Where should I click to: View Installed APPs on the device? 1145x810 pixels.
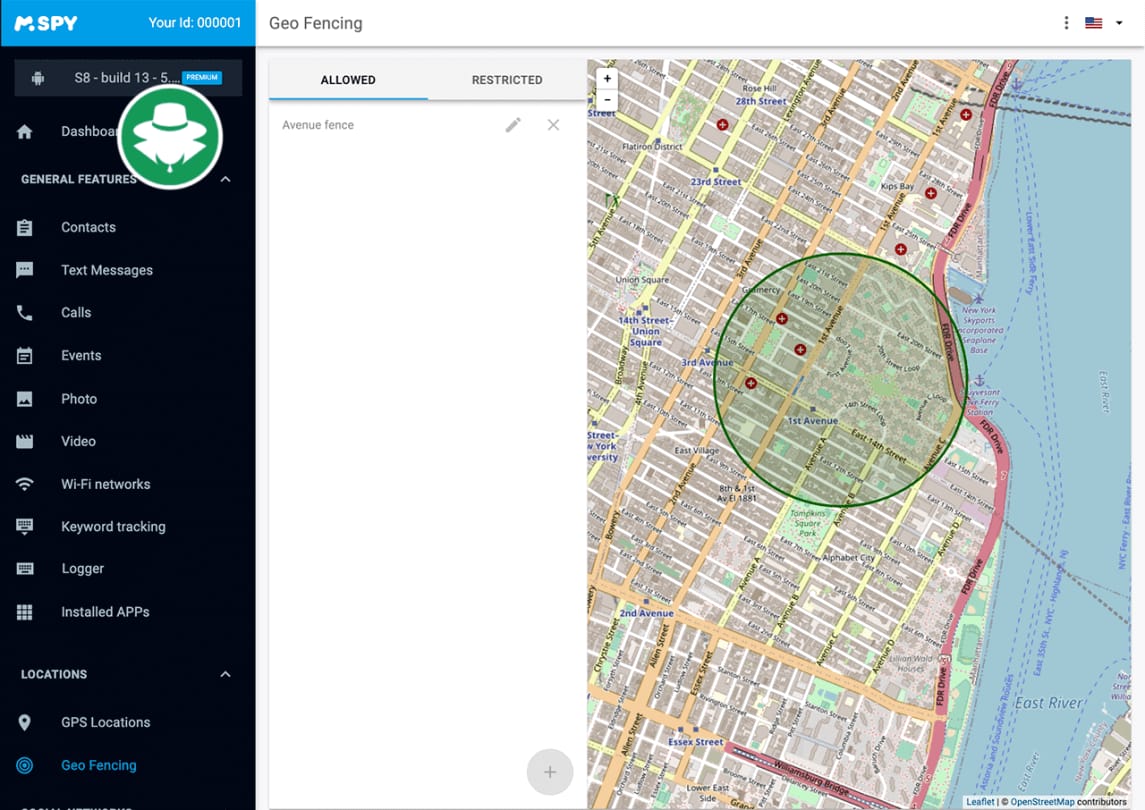tap(105, 611)
